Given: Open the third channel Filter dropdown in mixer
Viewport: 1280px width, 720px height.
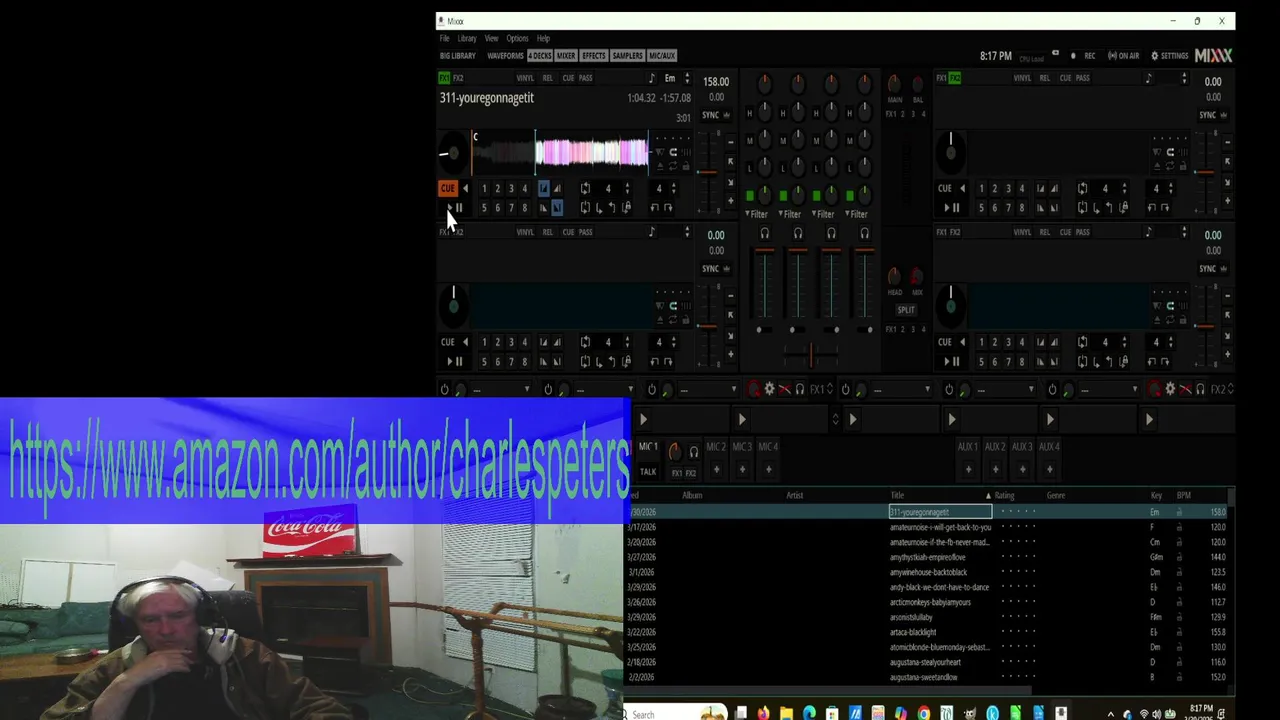Looking at the screenshot, I should 823,214.
